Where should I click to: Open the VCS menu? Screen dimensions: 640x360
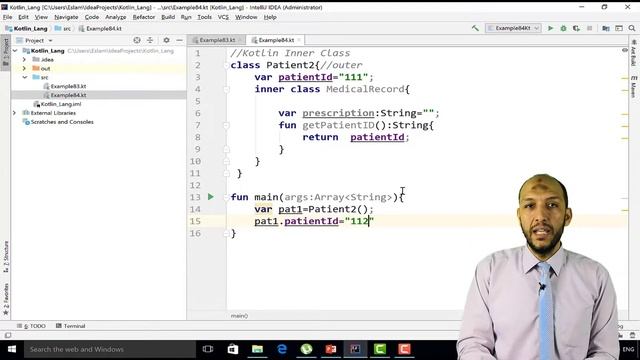click(x=223, y=17)
